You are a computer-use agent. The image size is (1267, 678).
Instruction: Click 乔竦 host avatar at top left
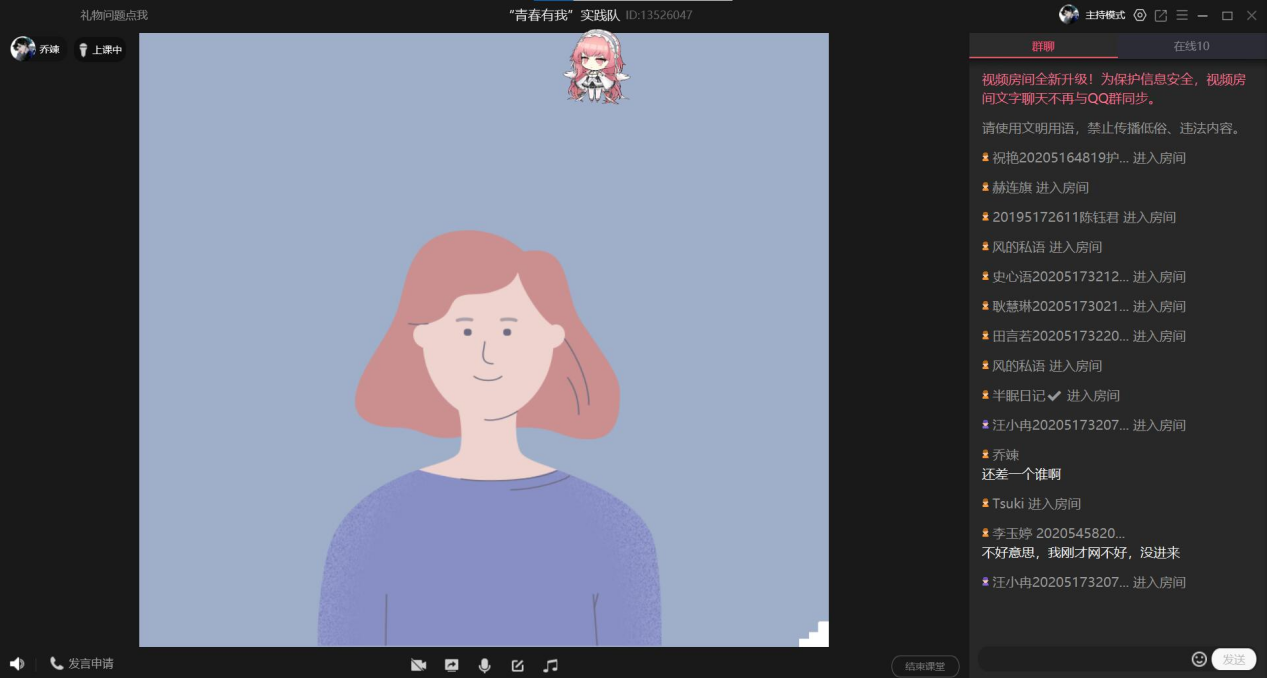tap(24, 49)
